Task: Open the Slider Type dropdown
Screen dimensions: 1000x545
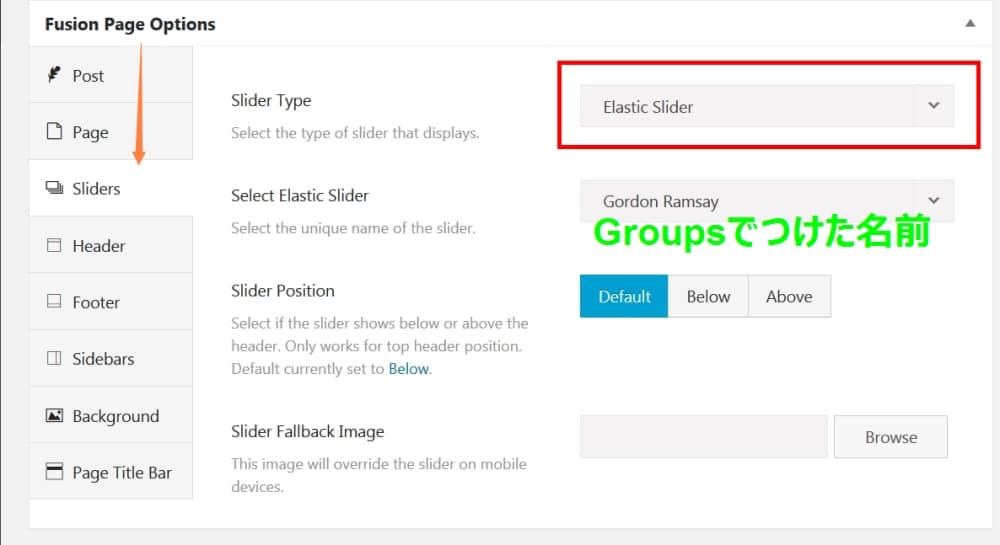Action: pos(767,106)
